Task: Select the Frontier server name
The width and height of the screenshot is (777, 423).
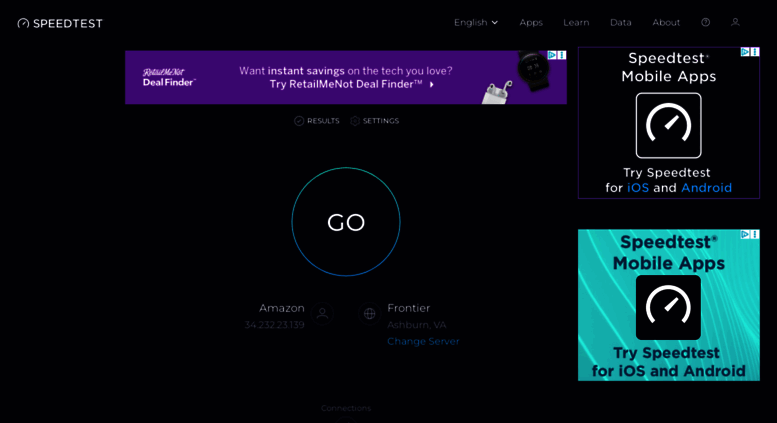Action: coord(408,308)
